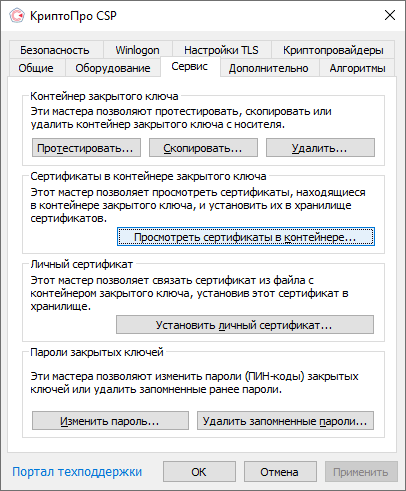Viewport: 406px width, 491px height.
Task: Click the Отмена button
Action: point(280,472)
